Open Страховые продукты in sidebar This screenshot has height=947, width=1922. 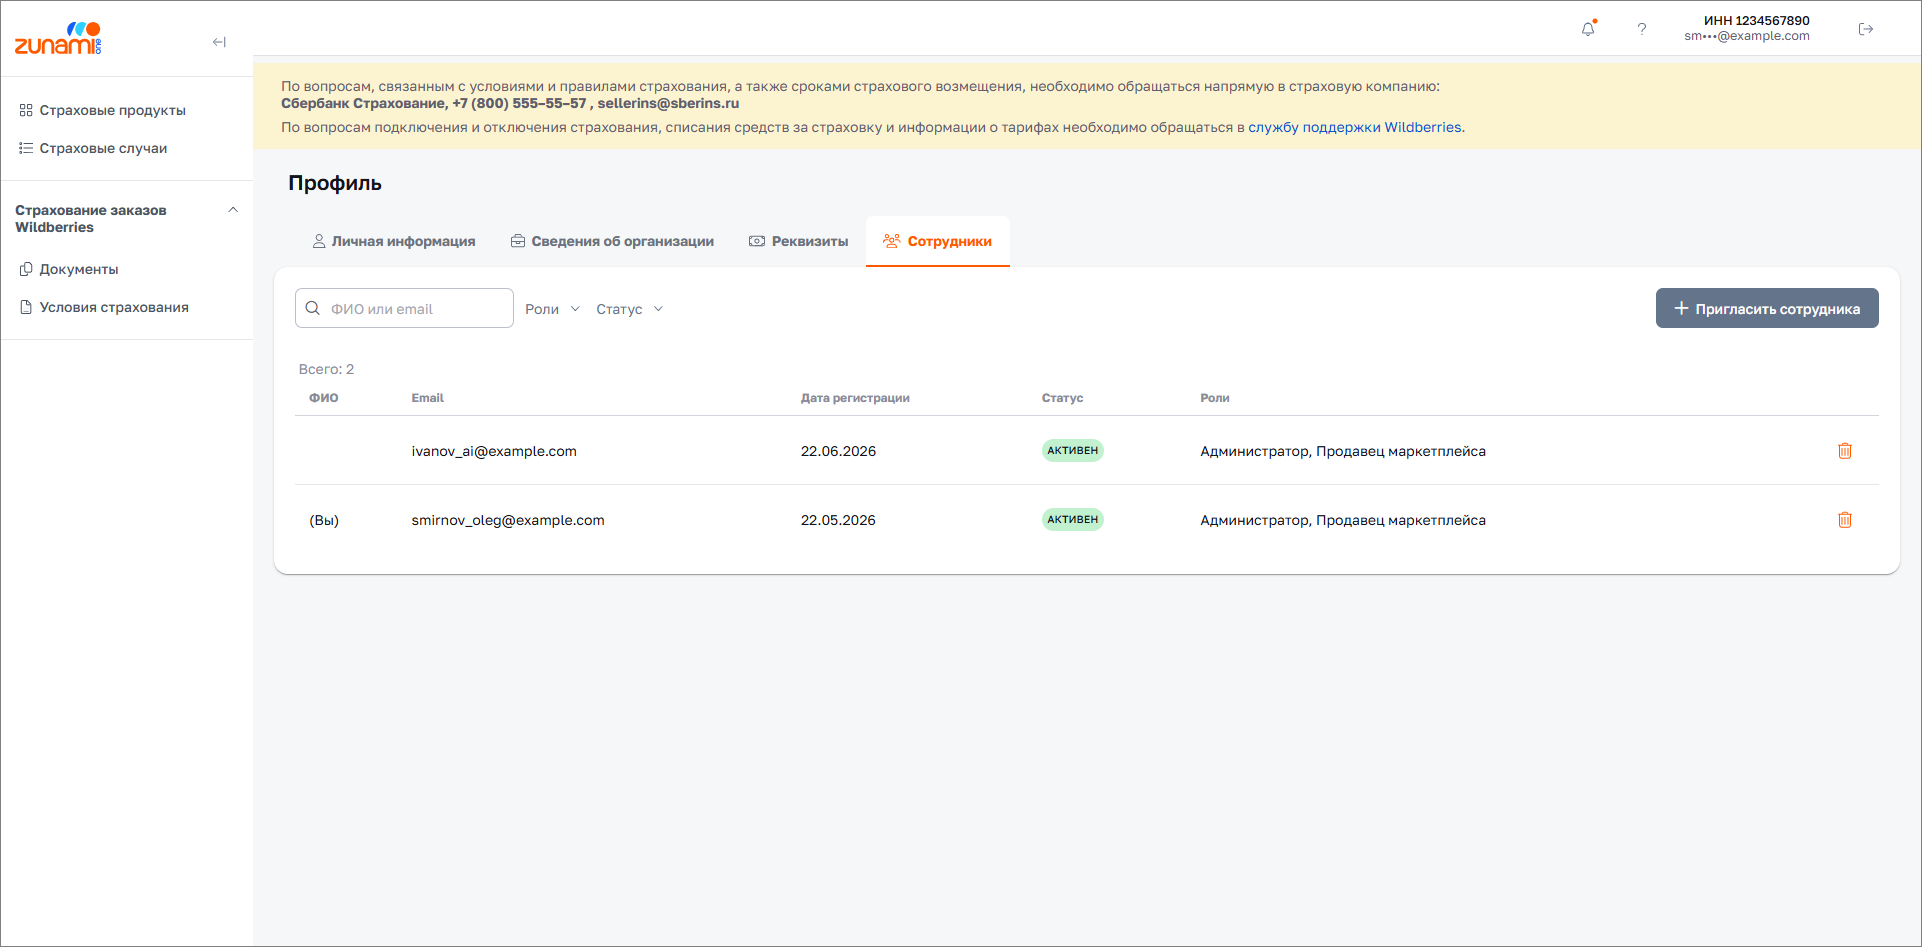coord(103,110)
